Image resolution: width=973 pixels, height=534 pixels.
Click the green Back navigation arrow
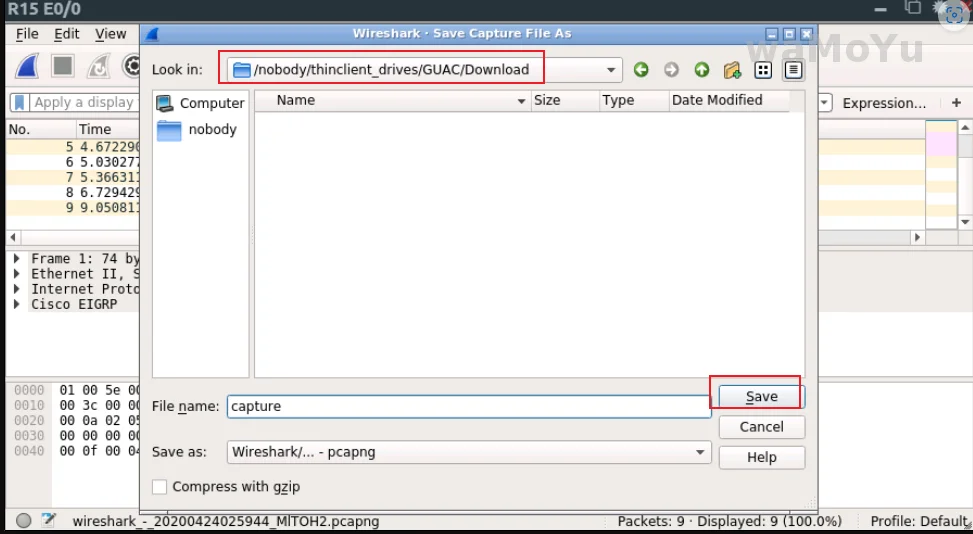641,70
